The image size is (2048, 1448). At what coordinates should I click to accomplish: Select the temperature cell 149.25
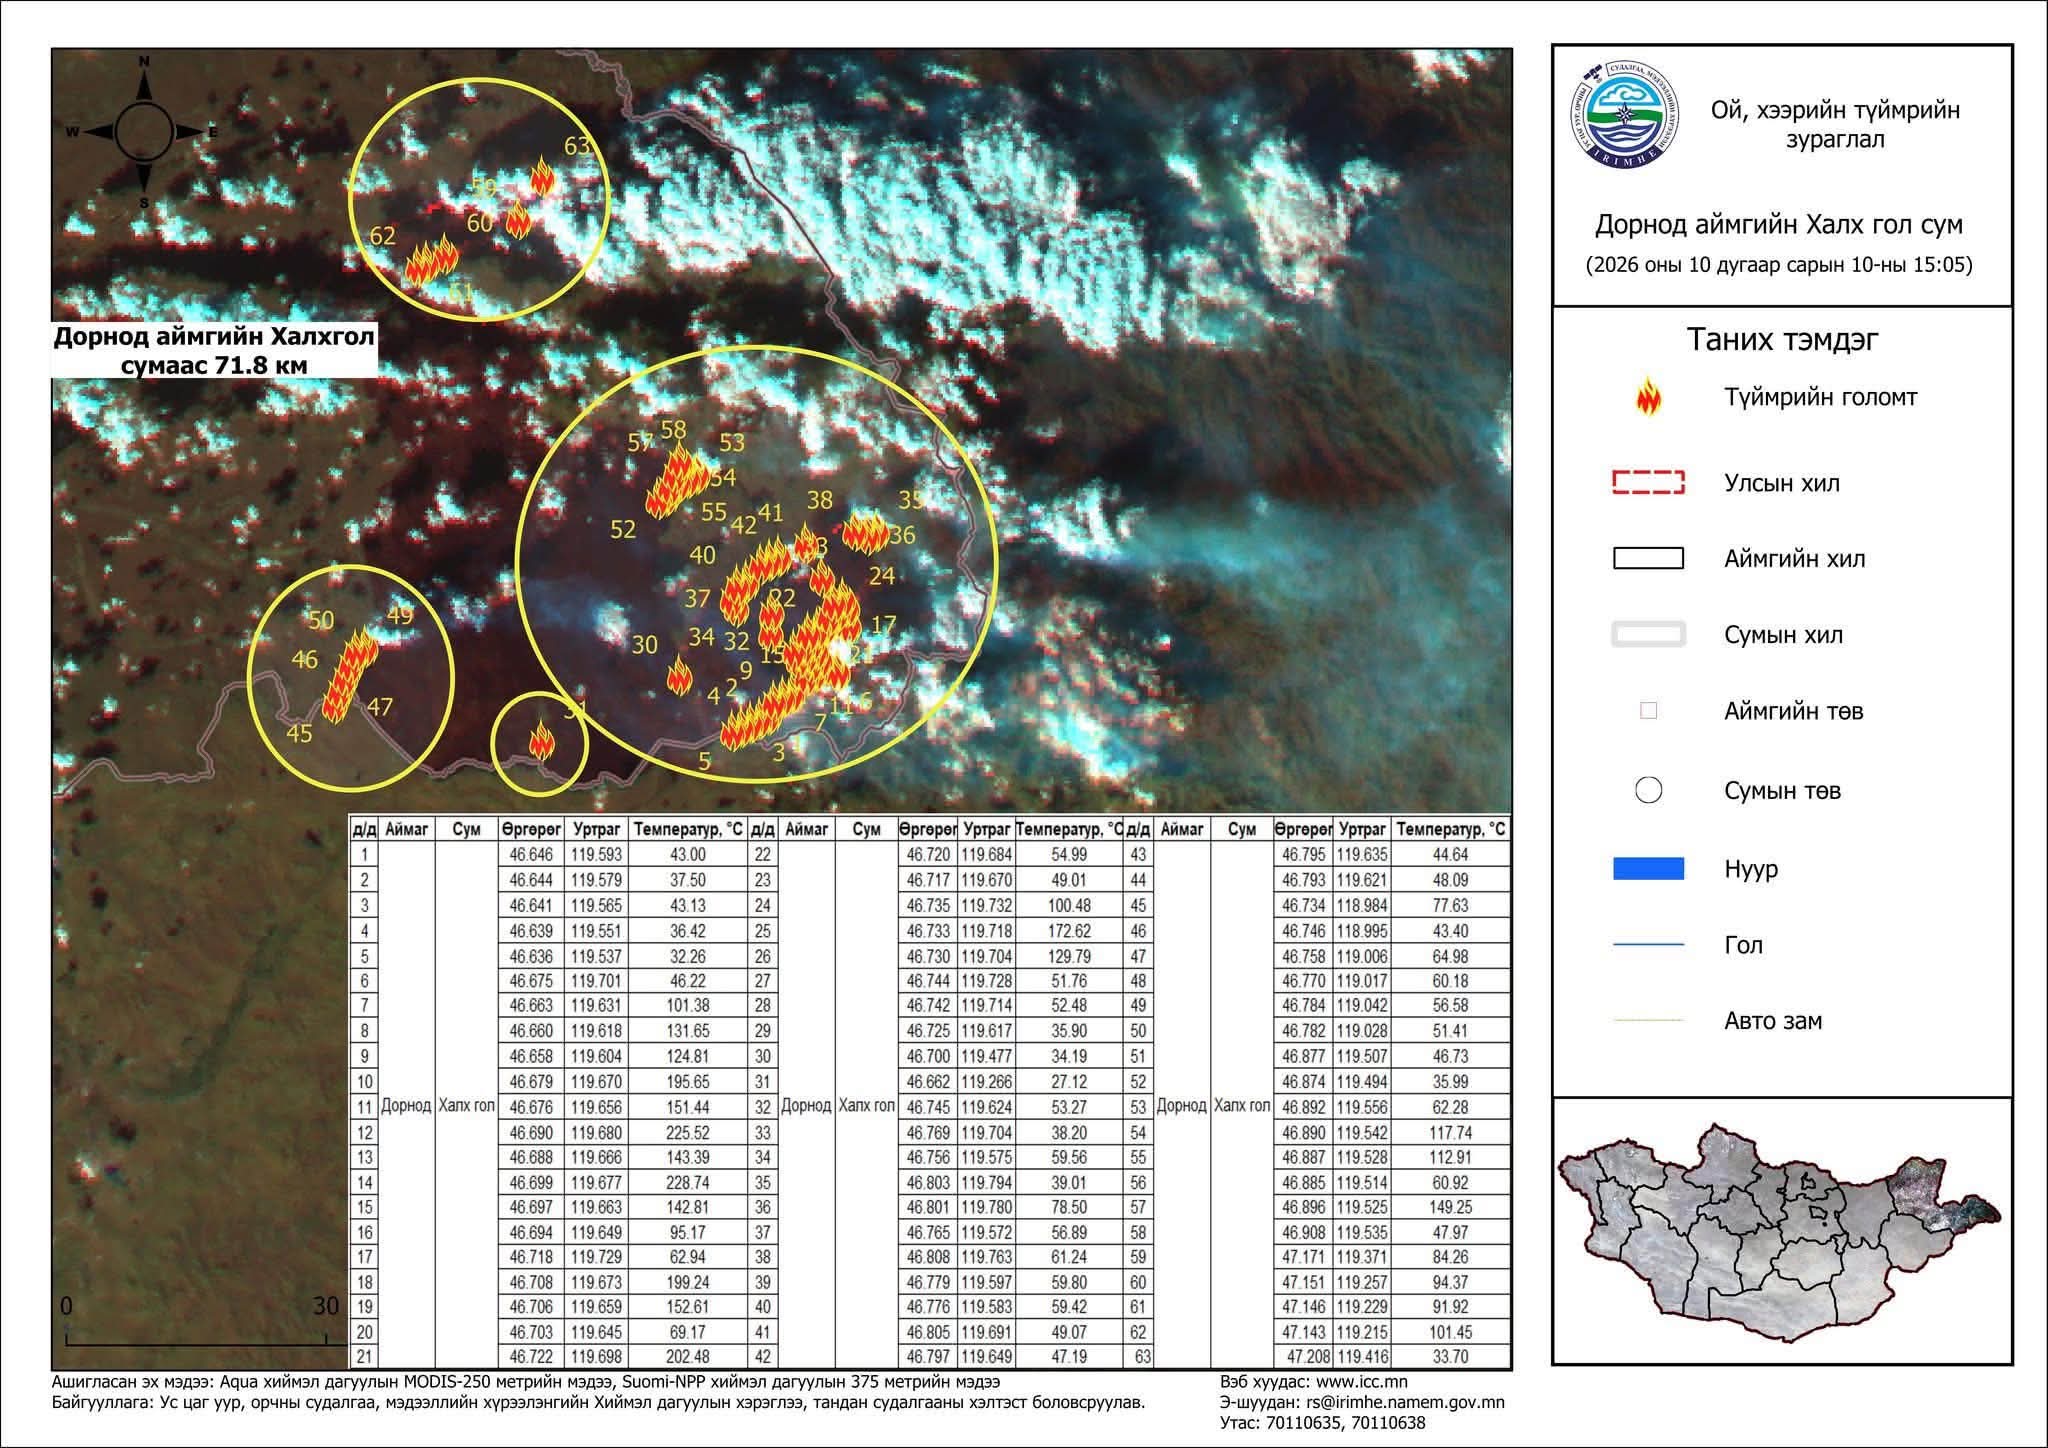pyautogui.click(x=1450, y=1207)
